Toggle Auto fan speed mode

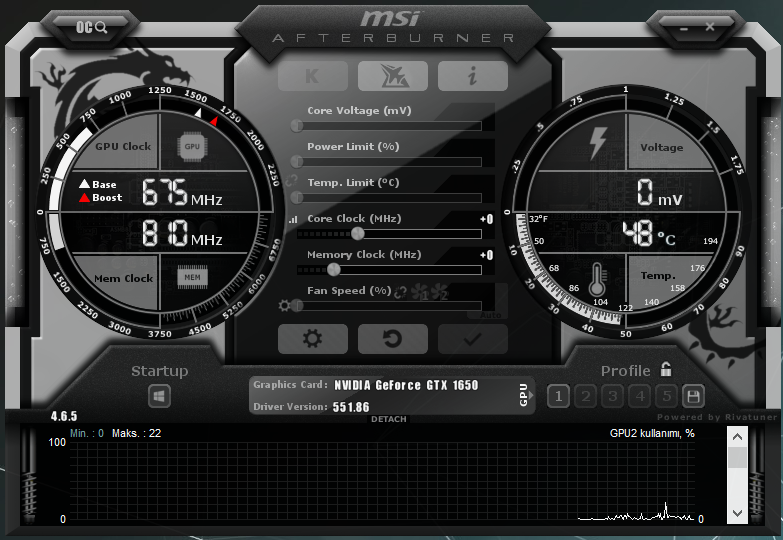490,315
